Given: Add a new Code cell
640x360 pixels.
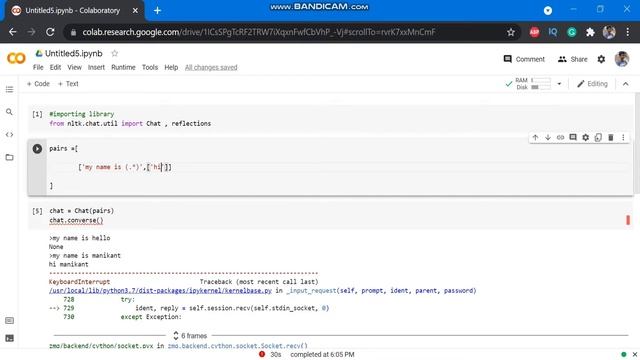Looking at the screenshot, I should 38,84.
